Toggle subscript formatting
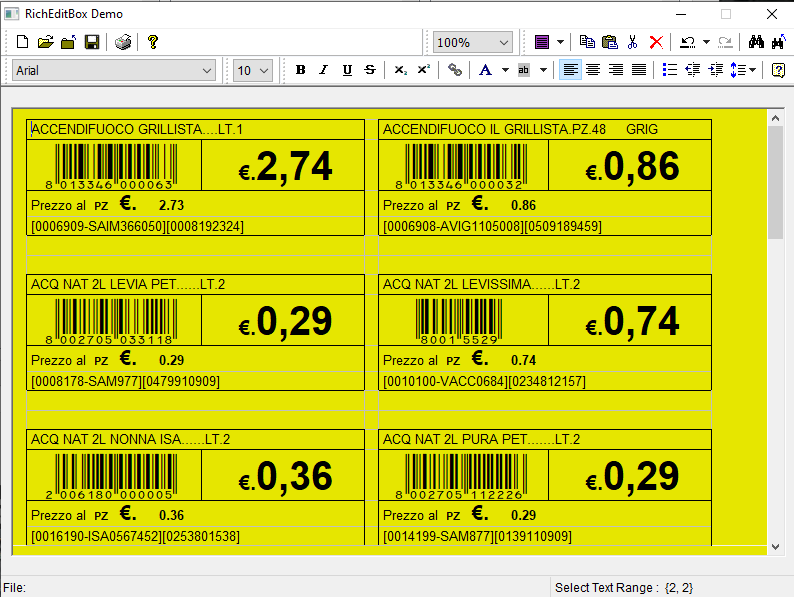The width and height of the screenshot is (794, 597). point(401,70)
